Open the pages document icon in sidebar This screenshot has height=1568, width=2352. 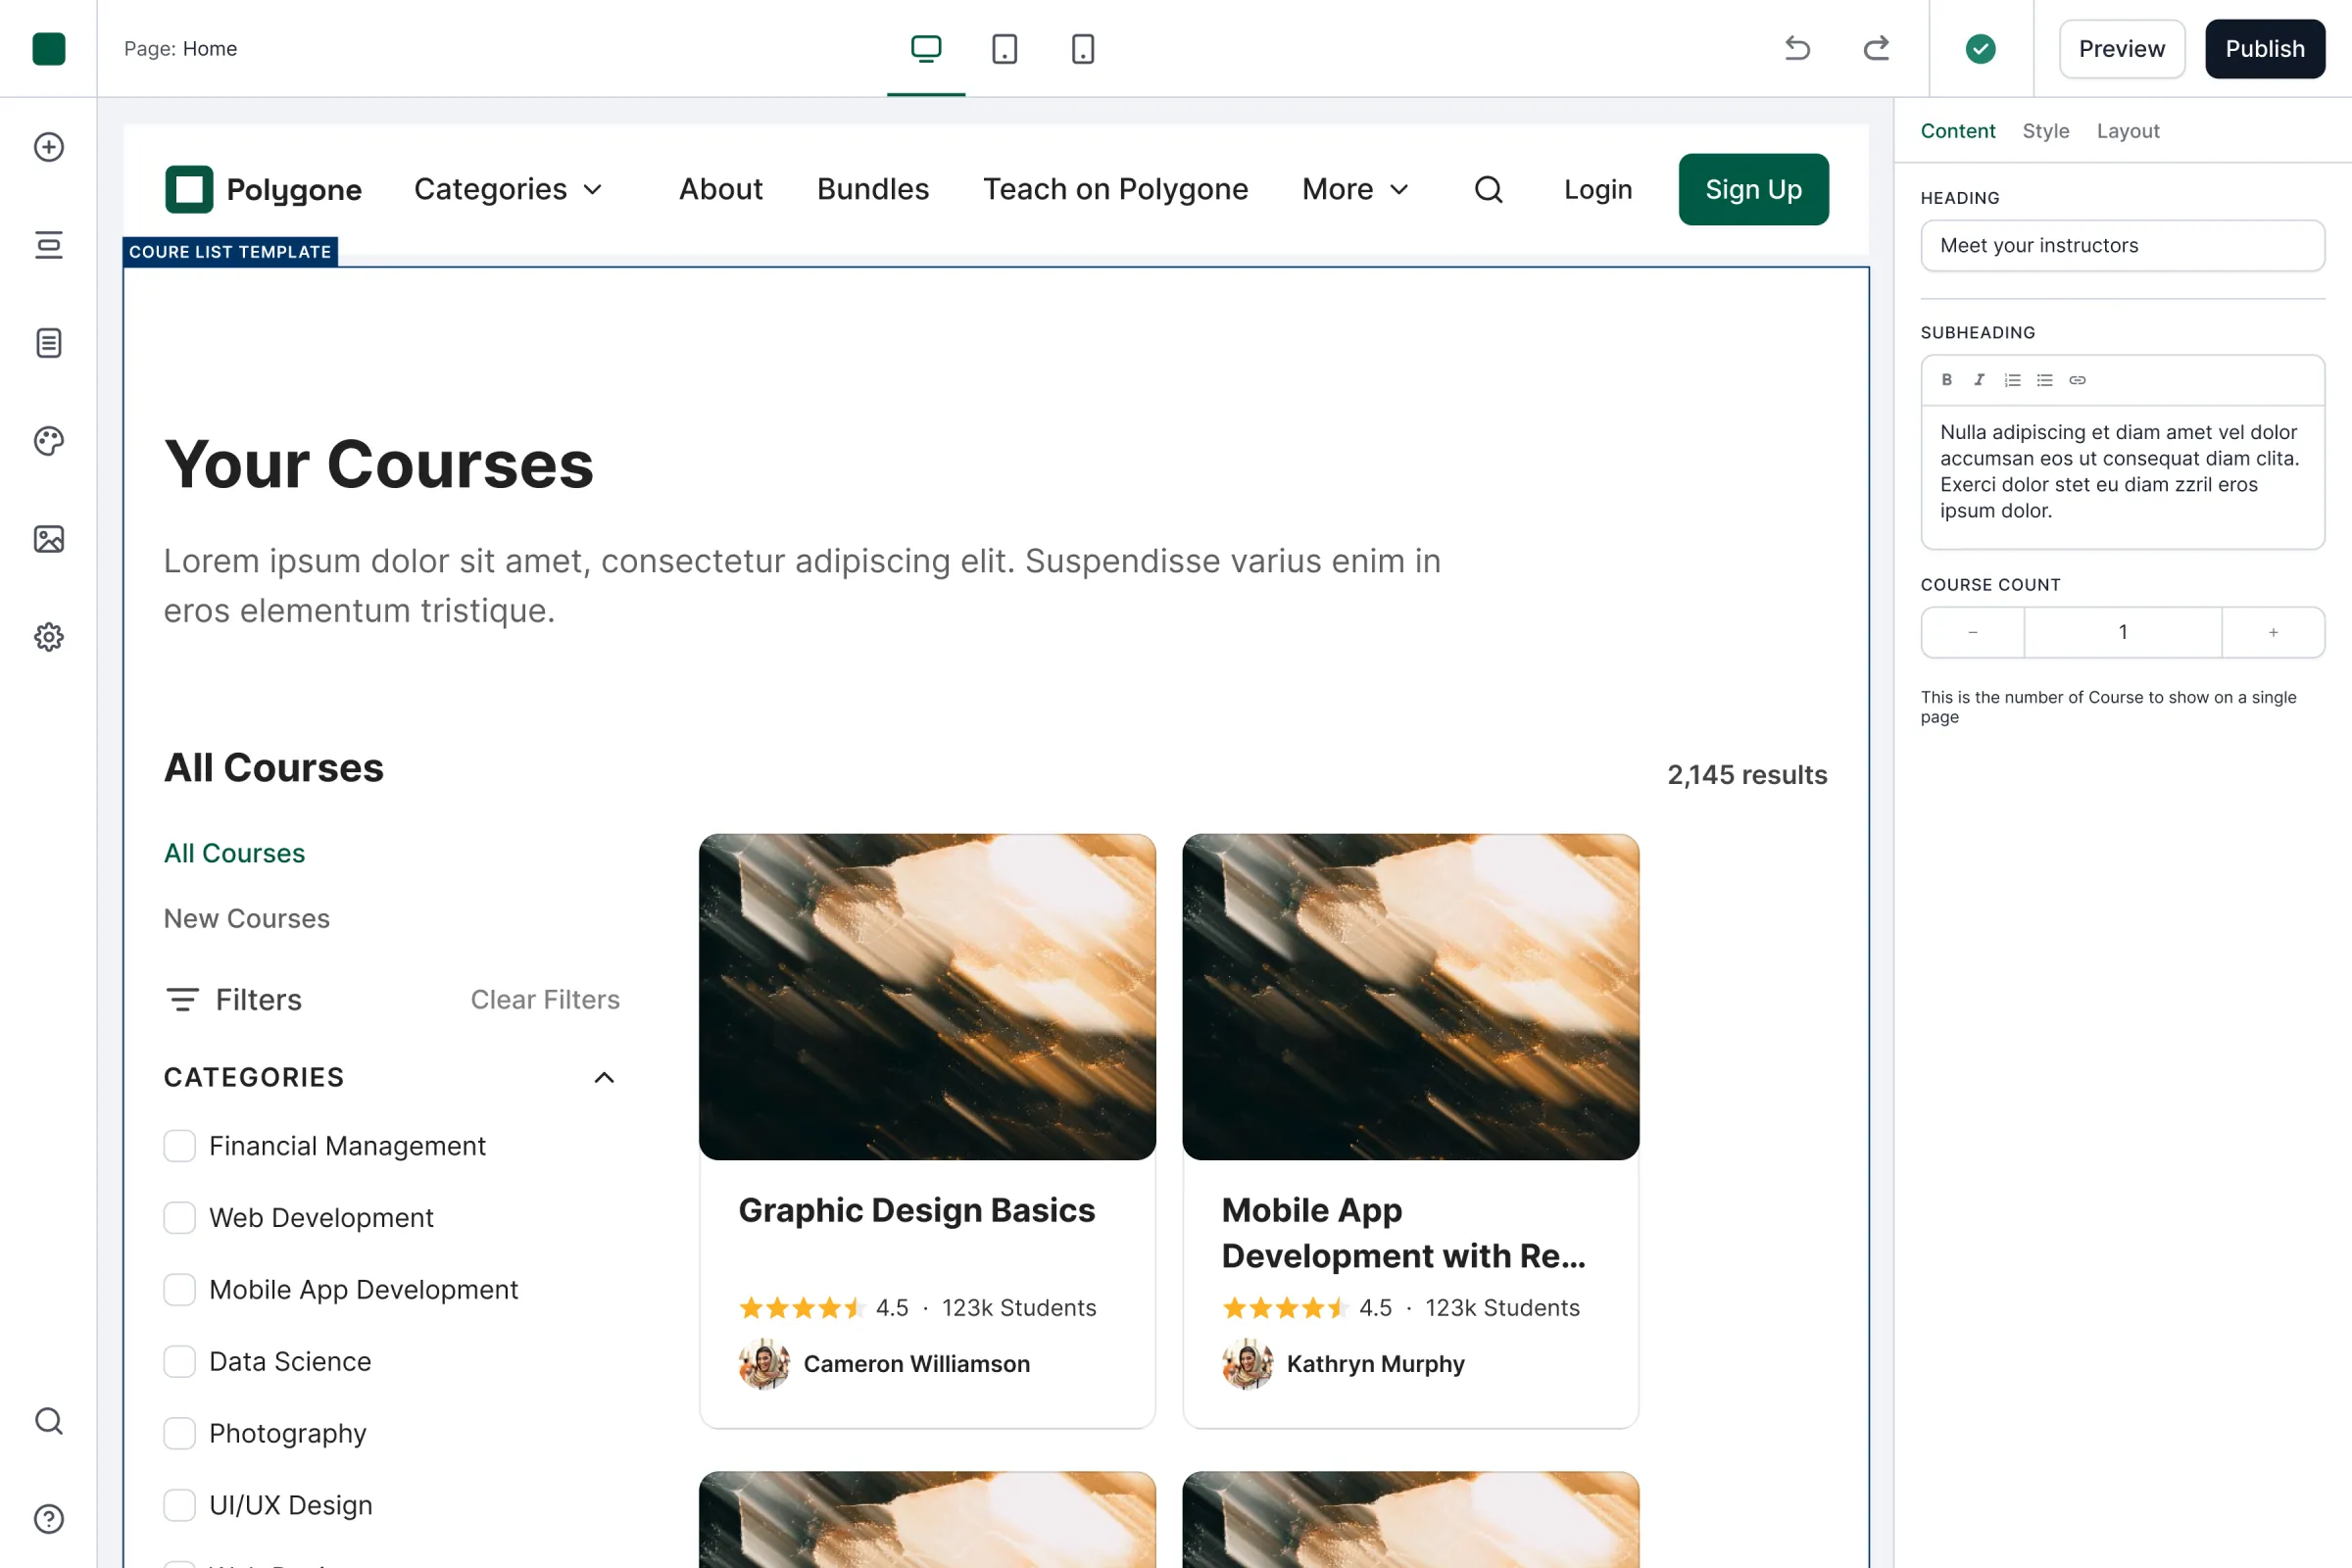click(48, 343)
